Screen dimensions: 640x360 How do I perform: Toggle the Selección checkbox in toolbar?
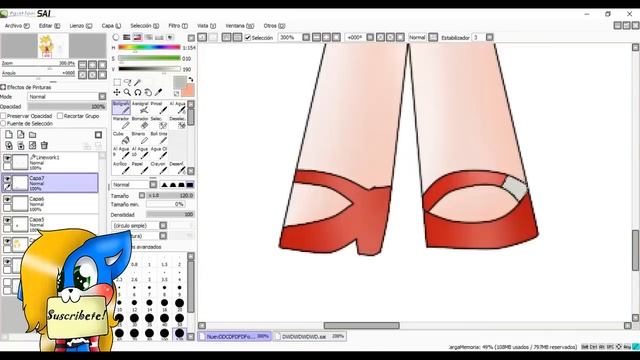pos(247,38)
